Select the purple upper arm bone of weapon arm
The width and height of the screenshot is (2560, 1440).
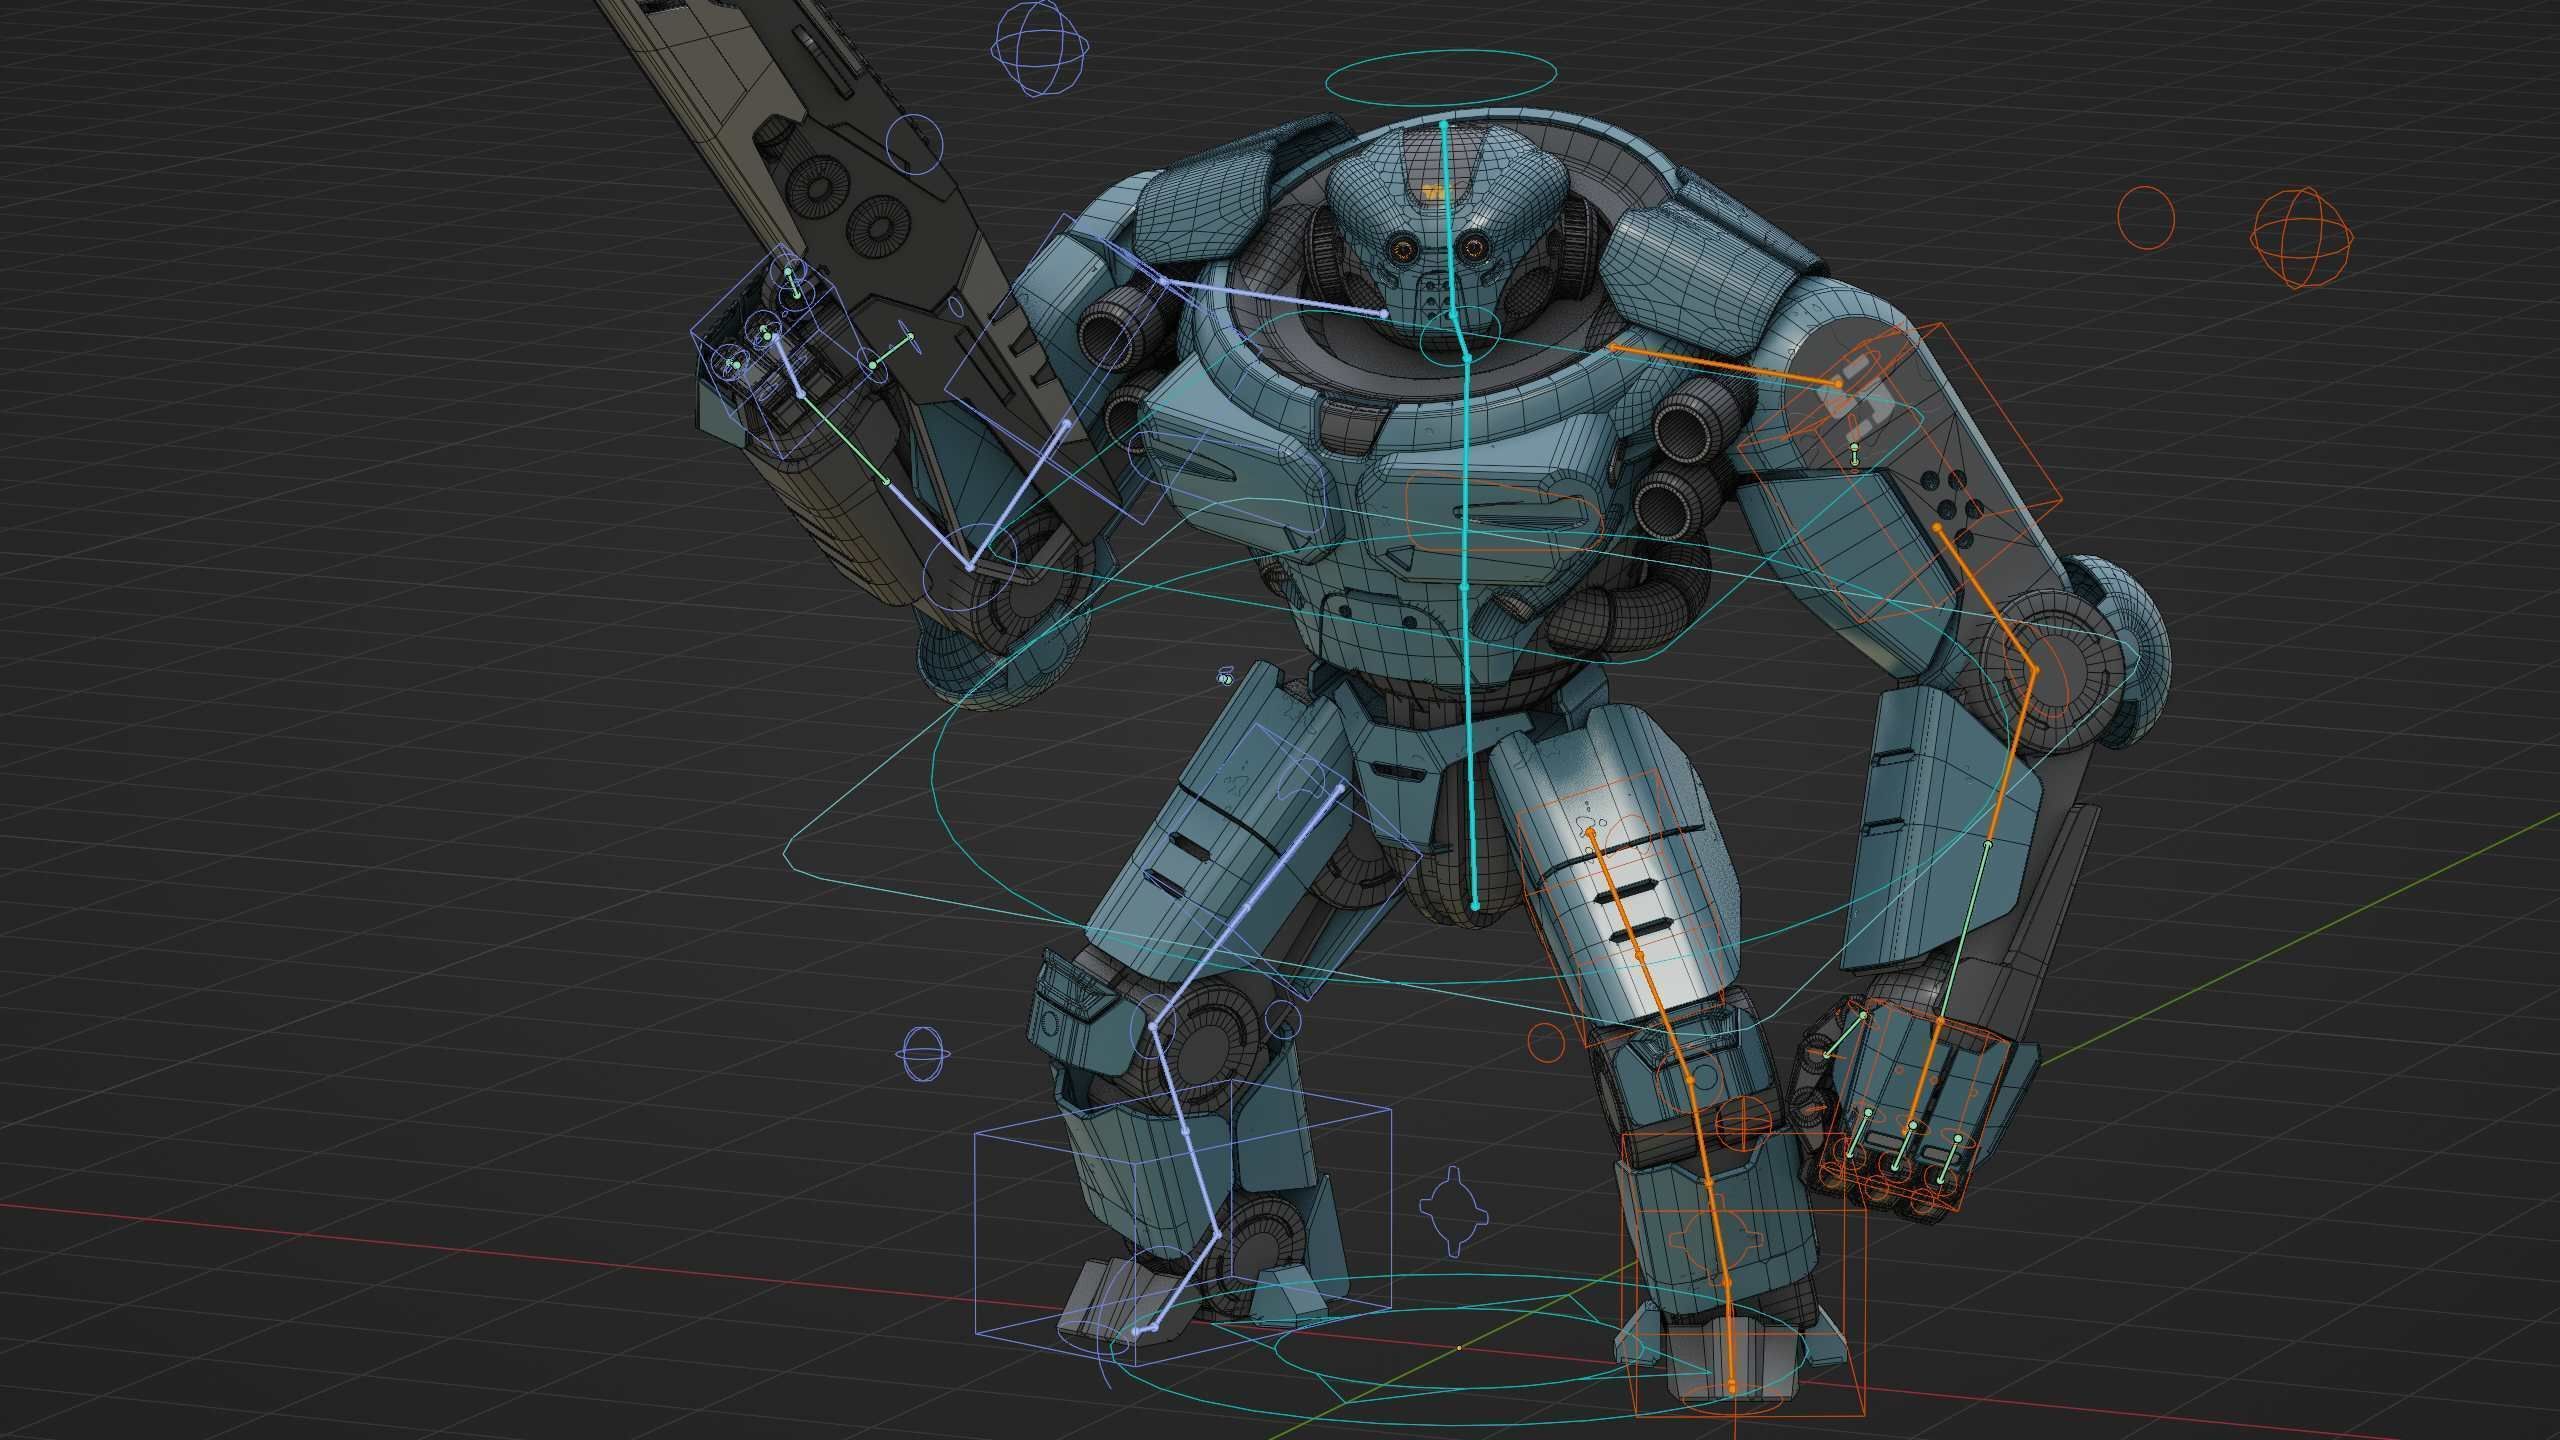(1018, 495)
